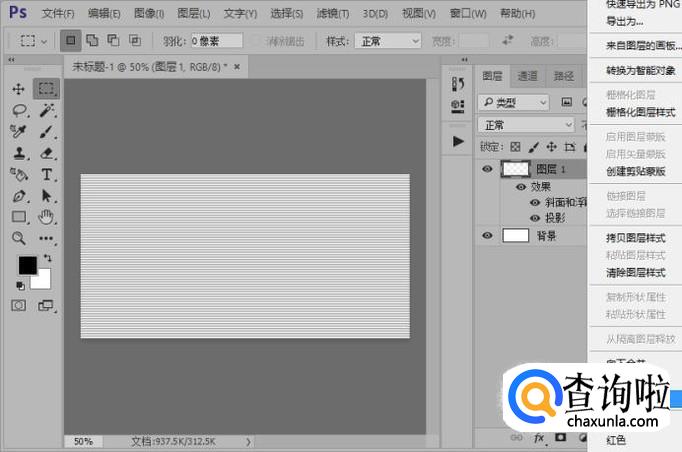Expand the 类型 layer filter dropdown
This screenshot has width=682, height=452.
pyautogui.click(x=514, y=102)
